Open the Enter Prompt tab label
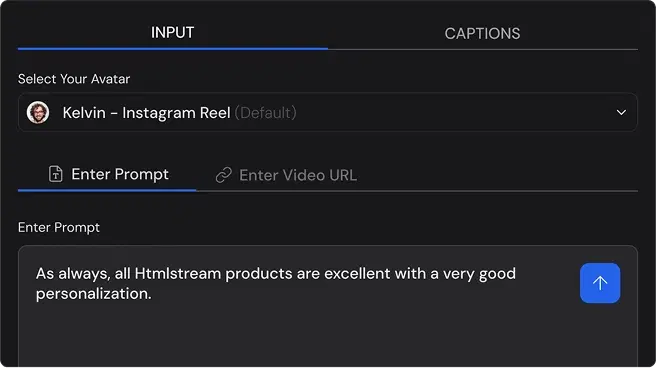Screen dimensions: 656x368 [x=120, y=174]
